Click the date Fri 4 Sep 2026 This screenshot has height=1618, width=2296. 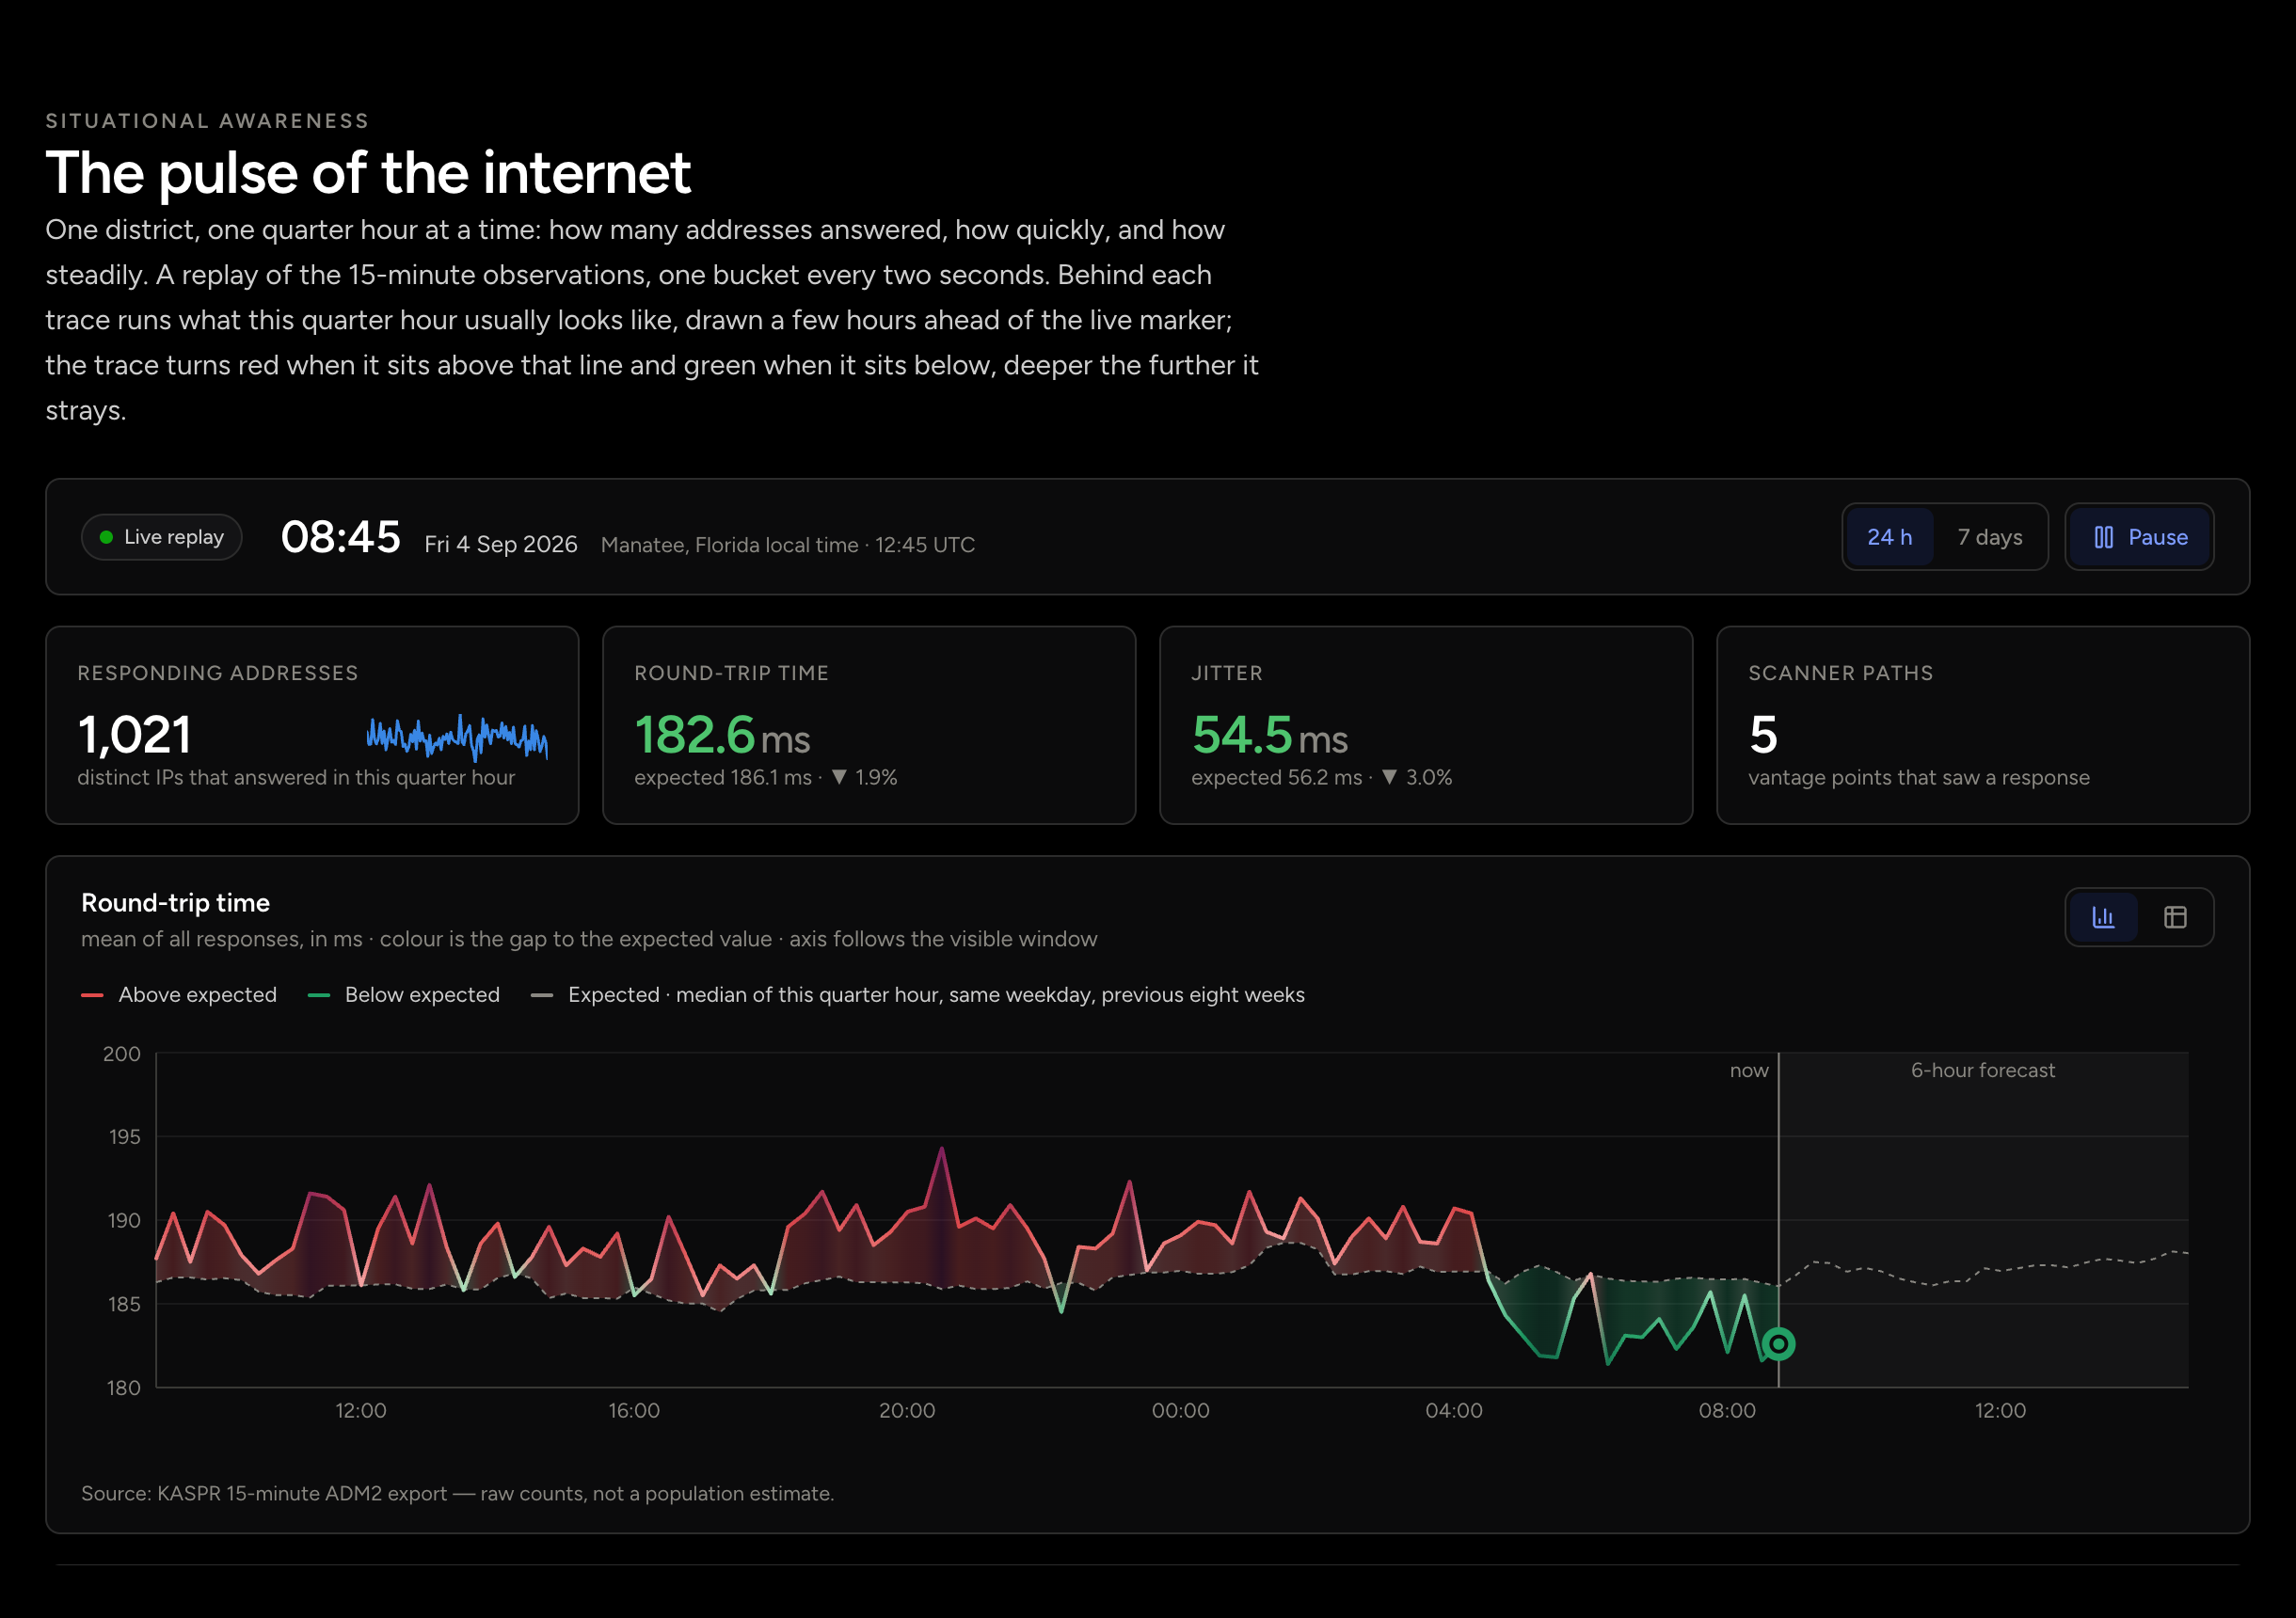click(x=501, y=544)
